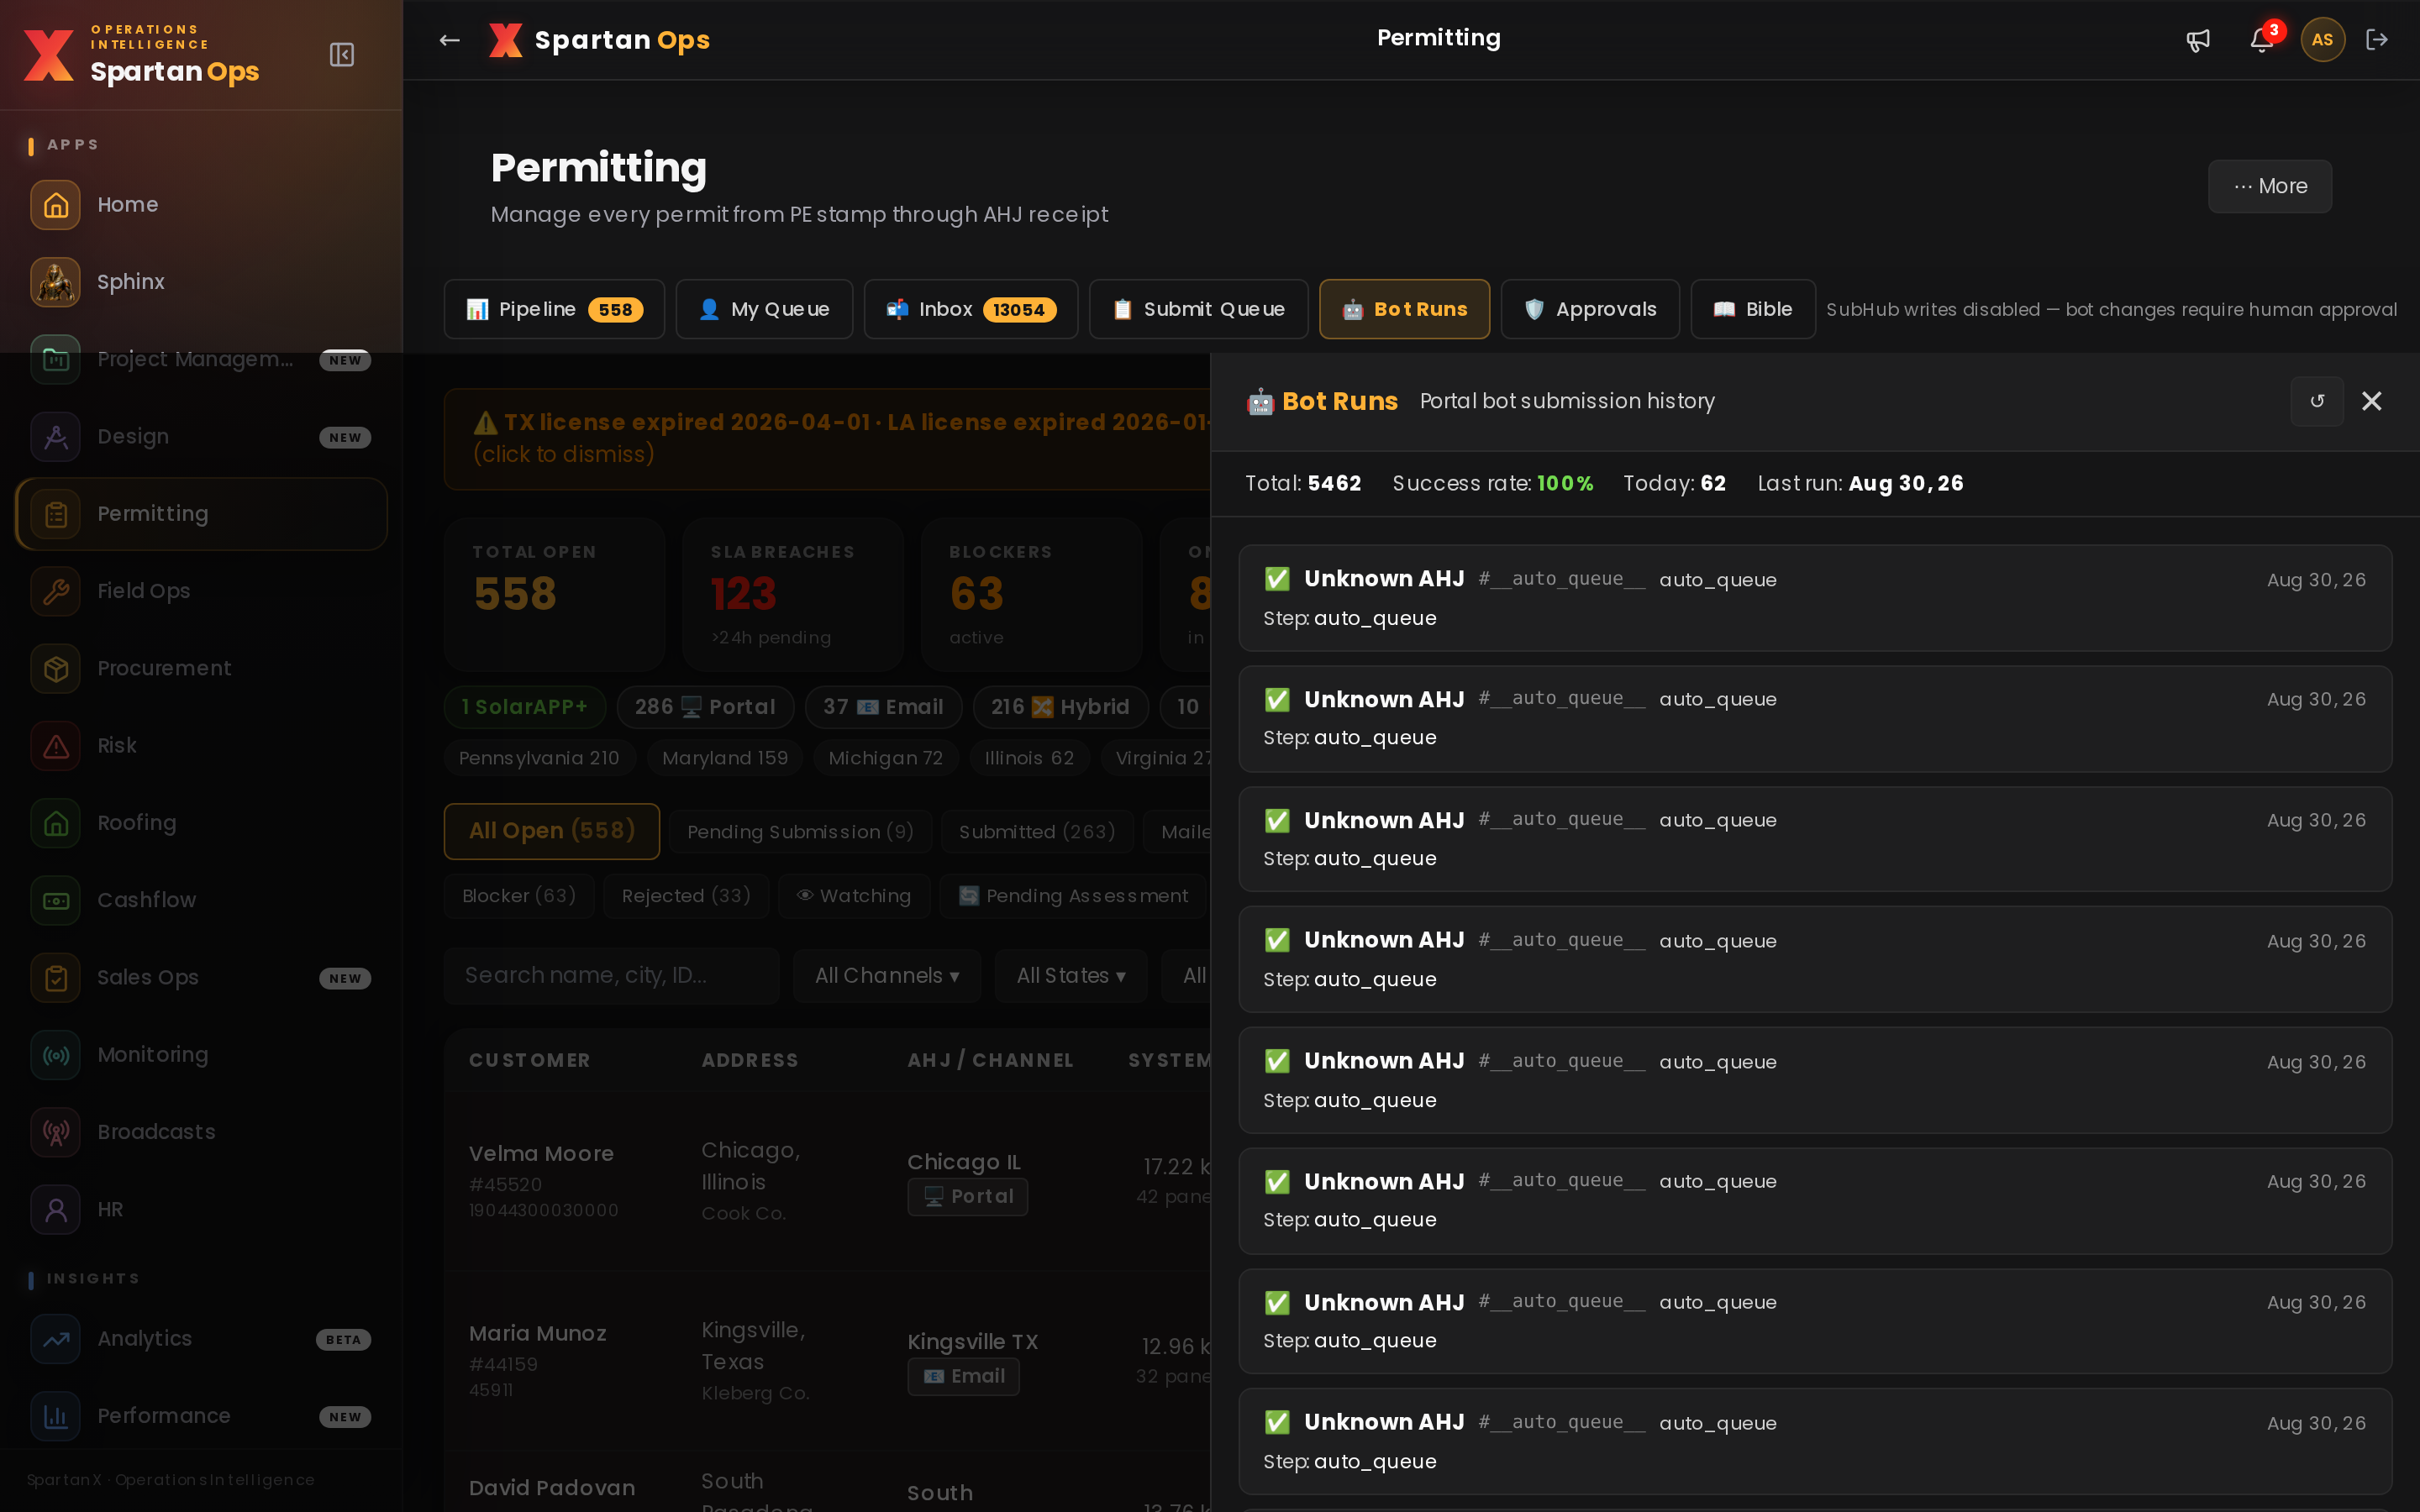This screenshot has height=1512, width=2420.
Task: Expand the All States dropdown
Action: click(1071, 976)
